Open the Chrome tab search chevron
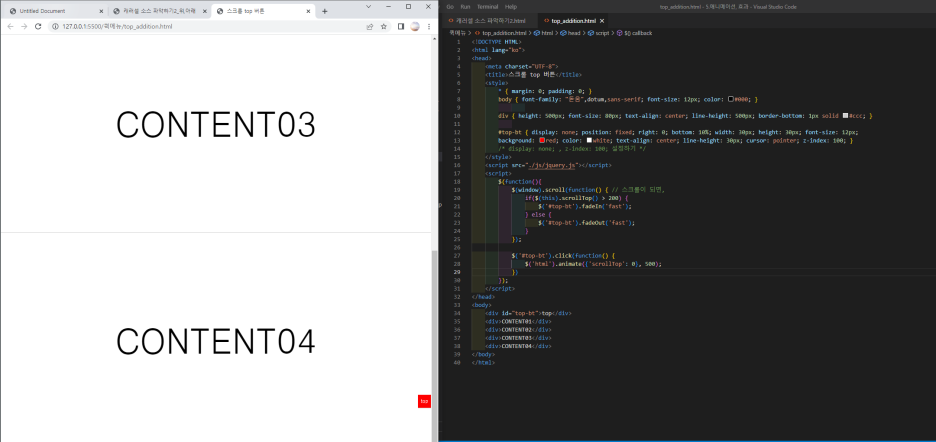Screen dimensions: 936x442 click(368, 6)
